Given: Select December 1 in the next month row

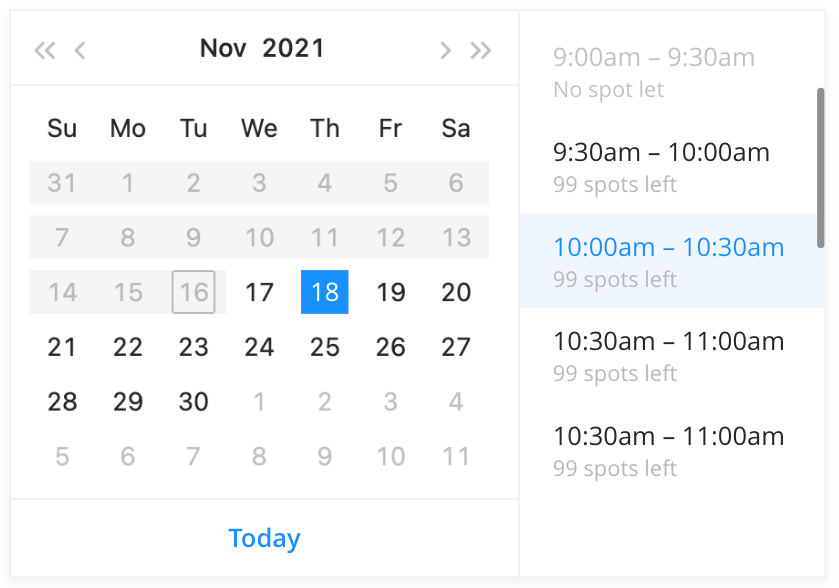Looking at the screenshot, I should (259, 401).
